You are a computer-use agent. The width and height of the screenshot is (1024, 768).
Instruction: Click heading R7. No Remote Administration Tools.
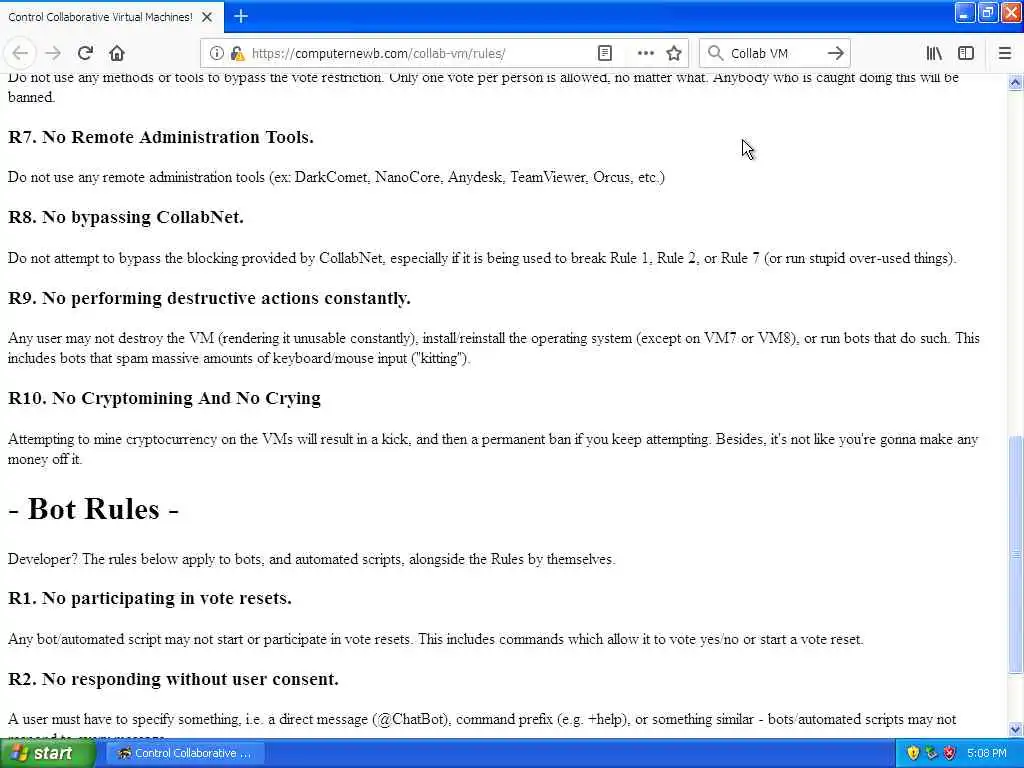(x=161, y=137)
